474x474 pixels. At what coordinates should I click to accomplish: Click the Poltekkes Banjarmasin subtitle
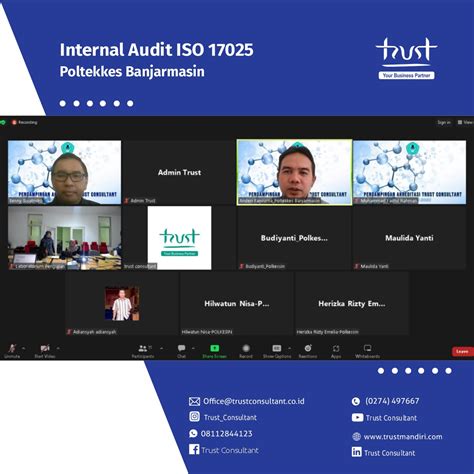132,72
